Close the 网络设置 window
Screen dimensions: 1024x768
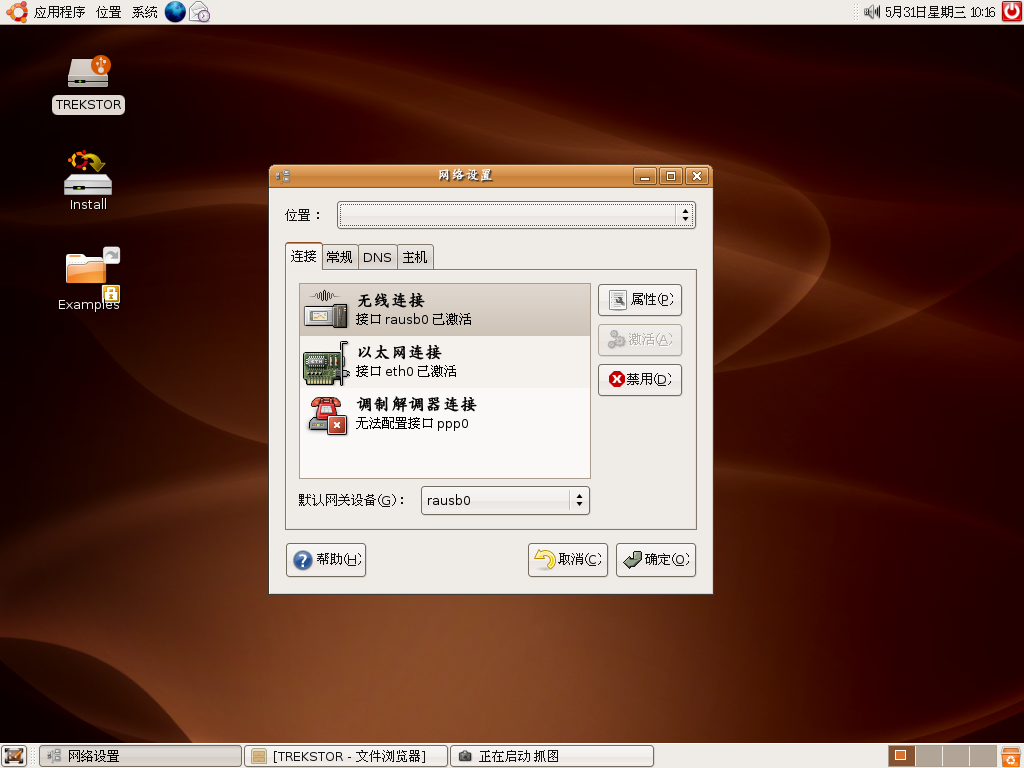[697, 176]
